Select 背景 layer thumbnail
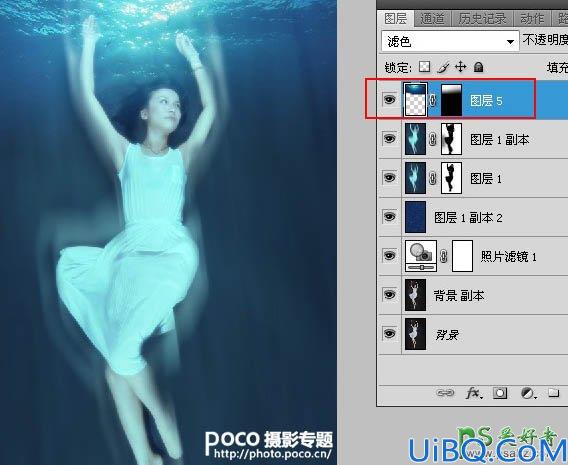This screenshot has width=568, height=465. coord(415,334)
